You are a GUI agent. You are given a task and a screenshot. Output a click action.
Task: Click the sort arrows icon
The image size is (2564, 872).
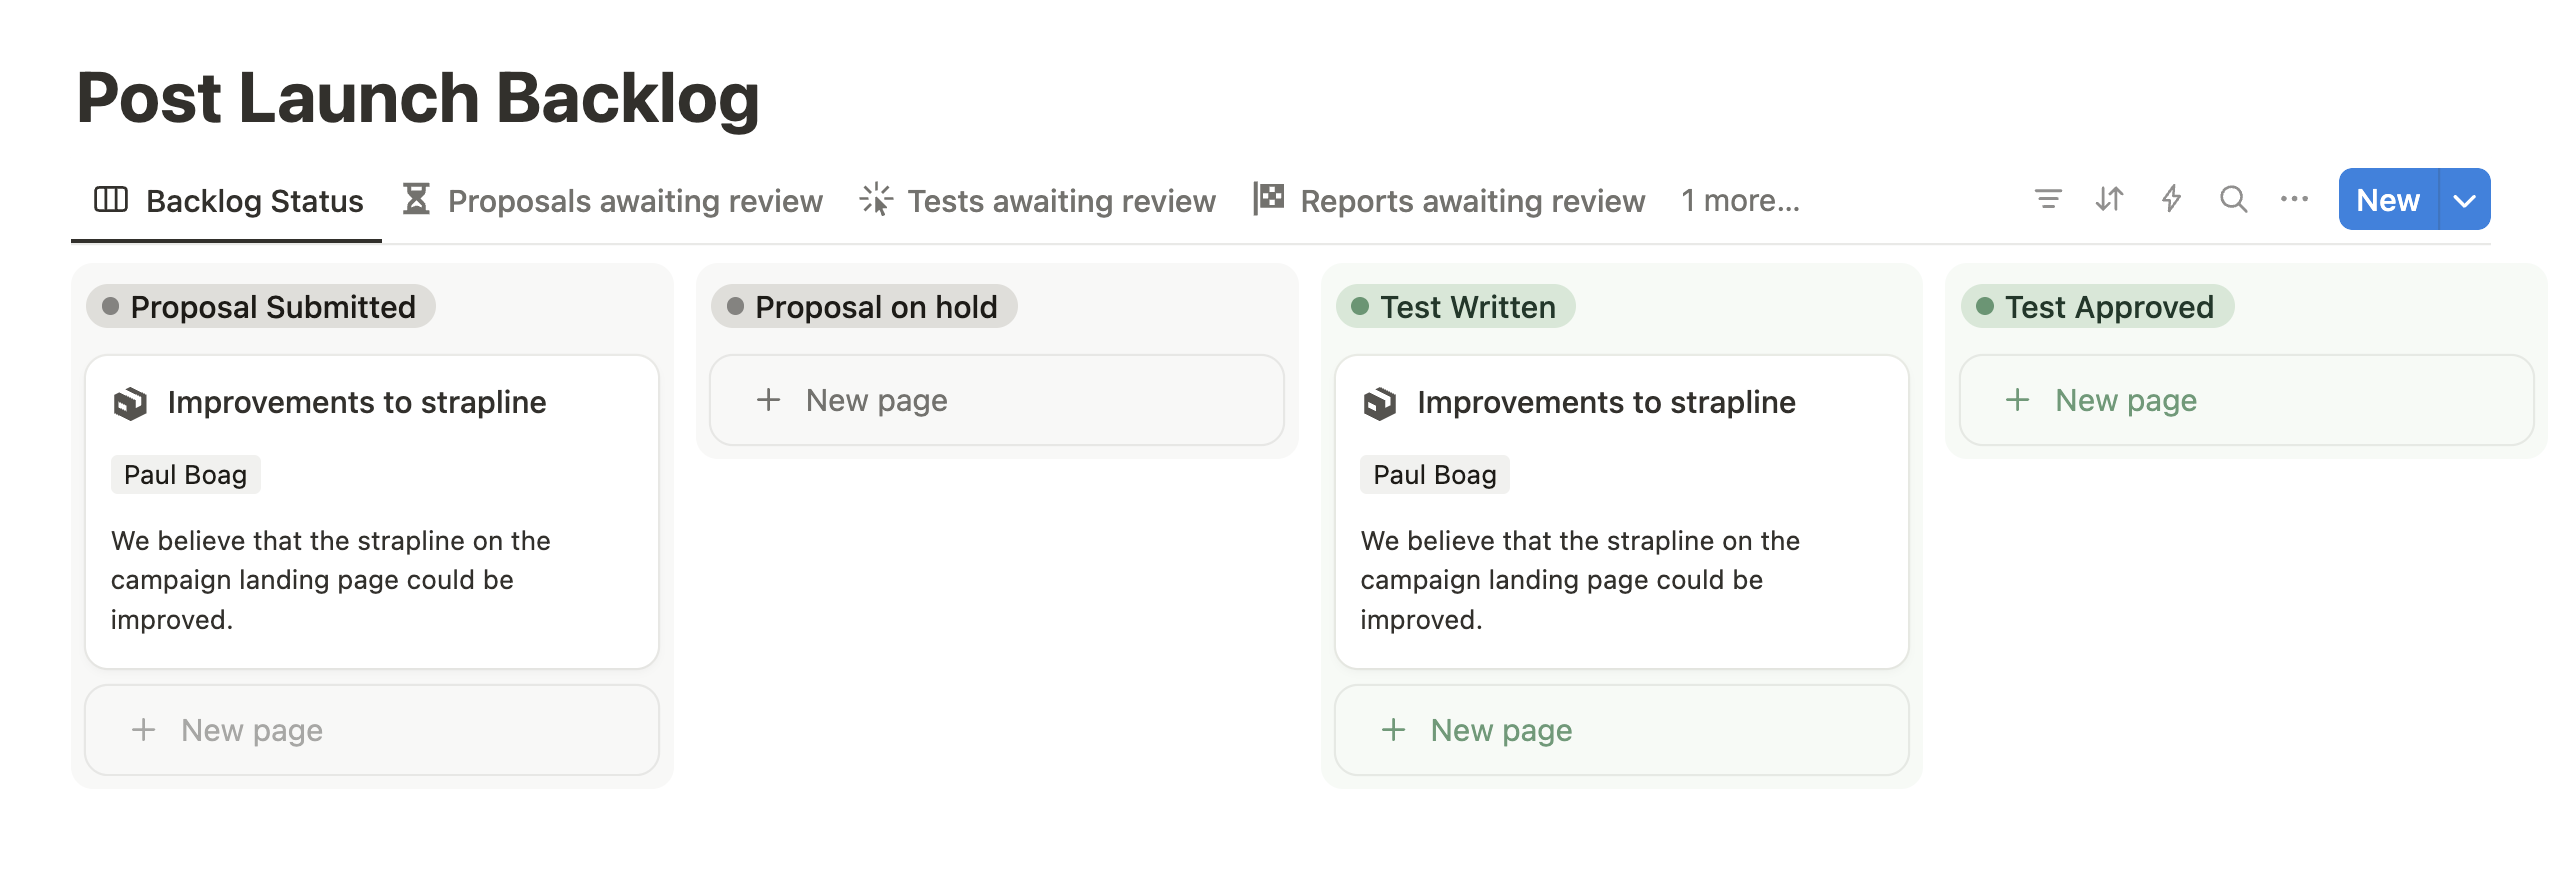click(x=2110, y=199)
